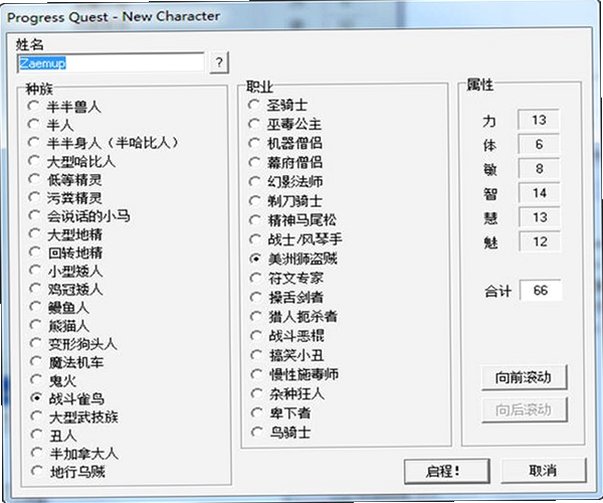Select race 半半兽人
The width and height of the screenshot is (603, 503).
click(65, 107)
